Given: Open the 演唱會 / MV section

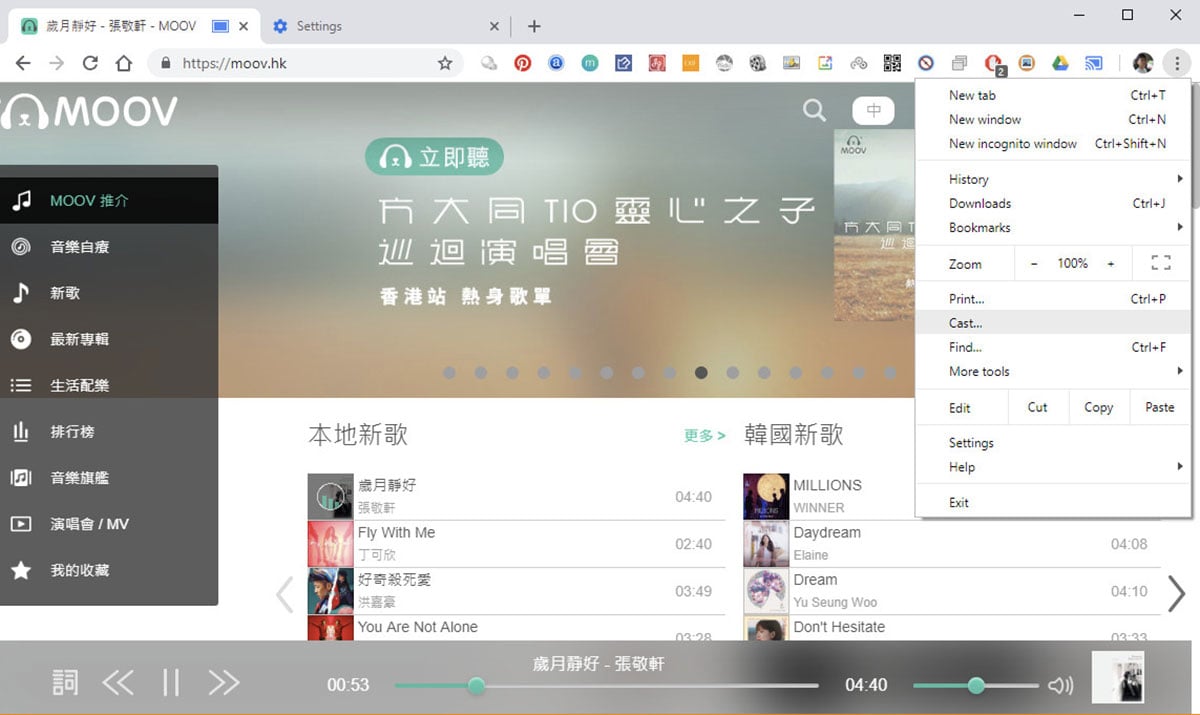Looking at the screenshot, I should point(109,524).
